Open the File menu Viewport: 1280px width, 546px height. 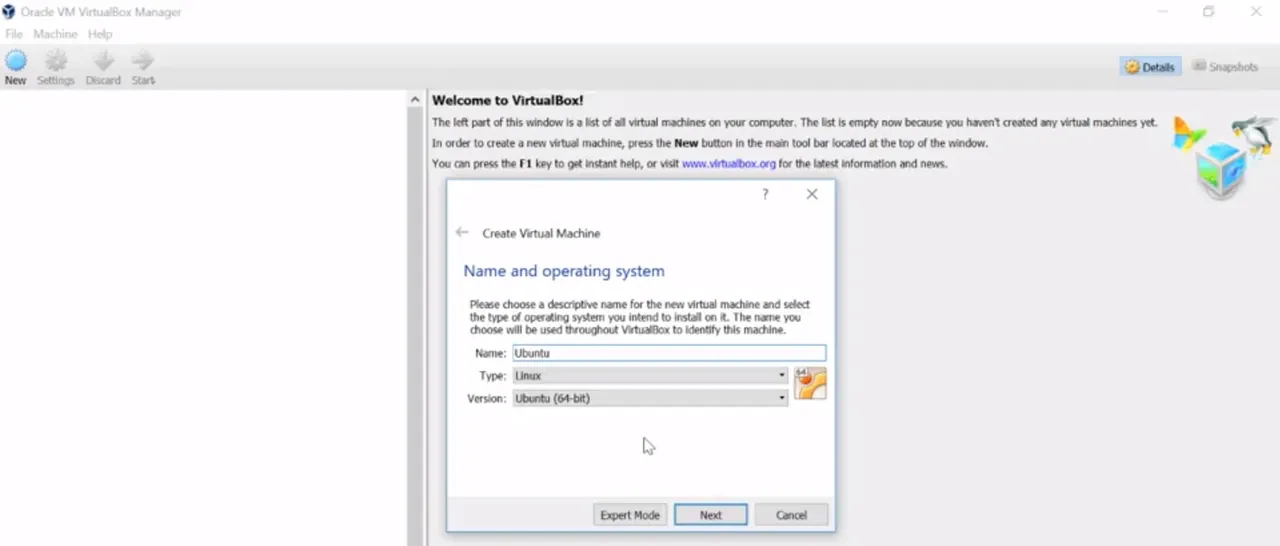pos(13,34)
